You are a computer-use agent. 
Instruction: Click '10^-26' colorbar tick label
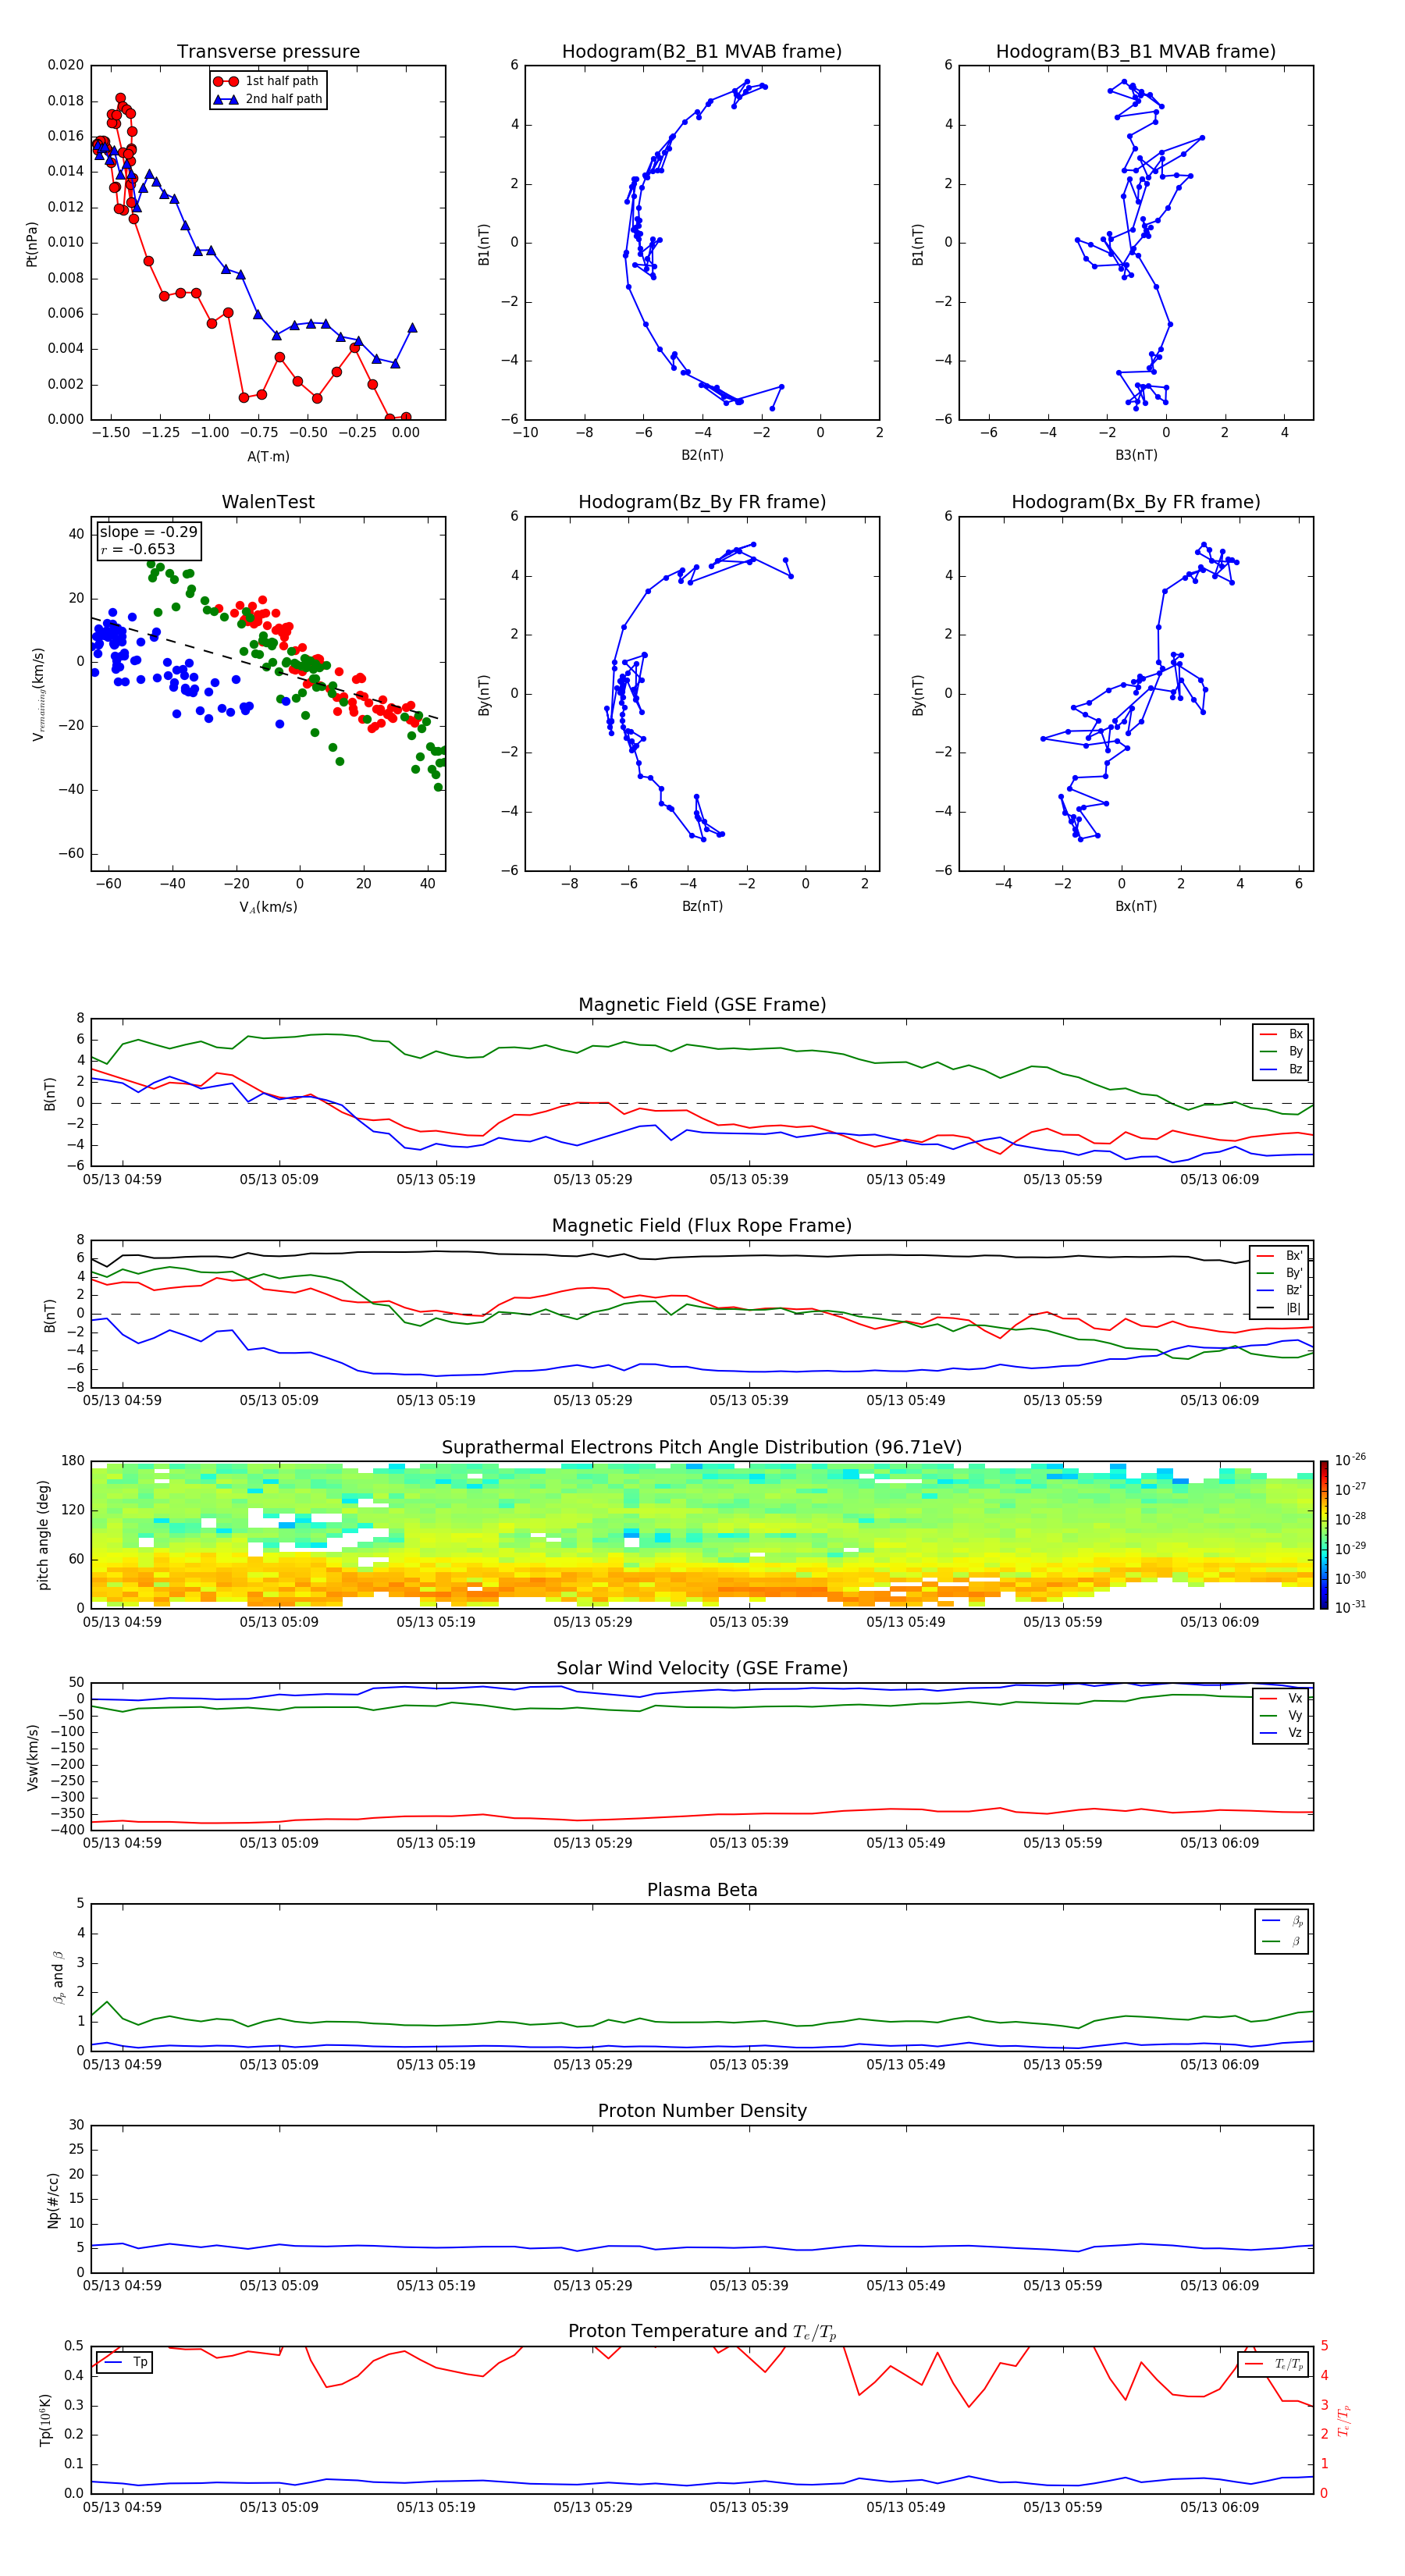click(x=1350, y=1460)
